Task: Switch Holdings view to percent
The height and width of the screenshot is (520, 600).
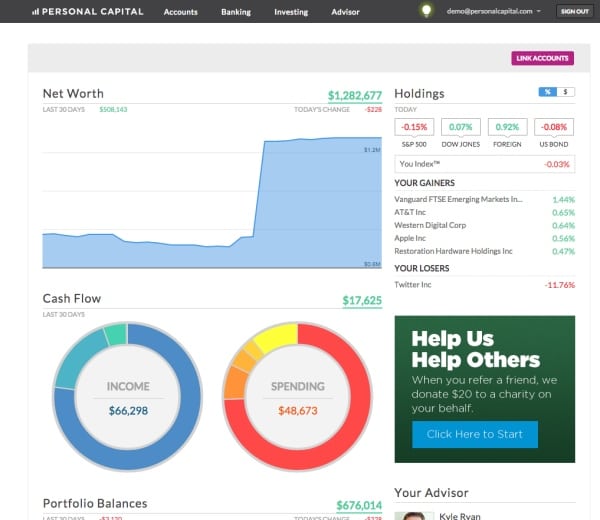Action: click(548, 92)
